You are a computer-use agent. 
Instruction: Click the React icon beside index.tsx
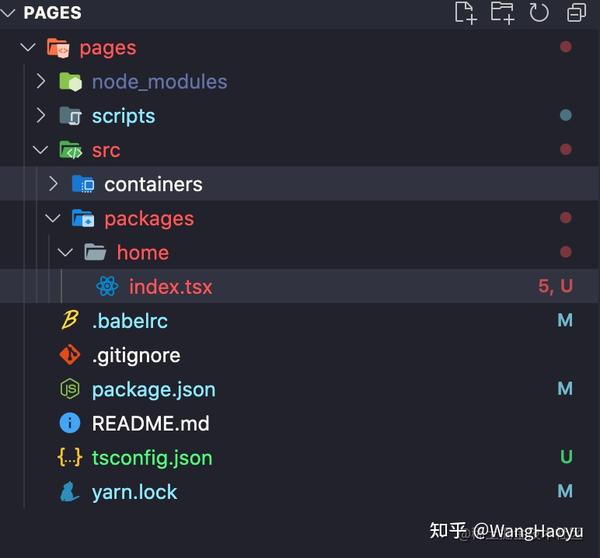pos(107,286)
